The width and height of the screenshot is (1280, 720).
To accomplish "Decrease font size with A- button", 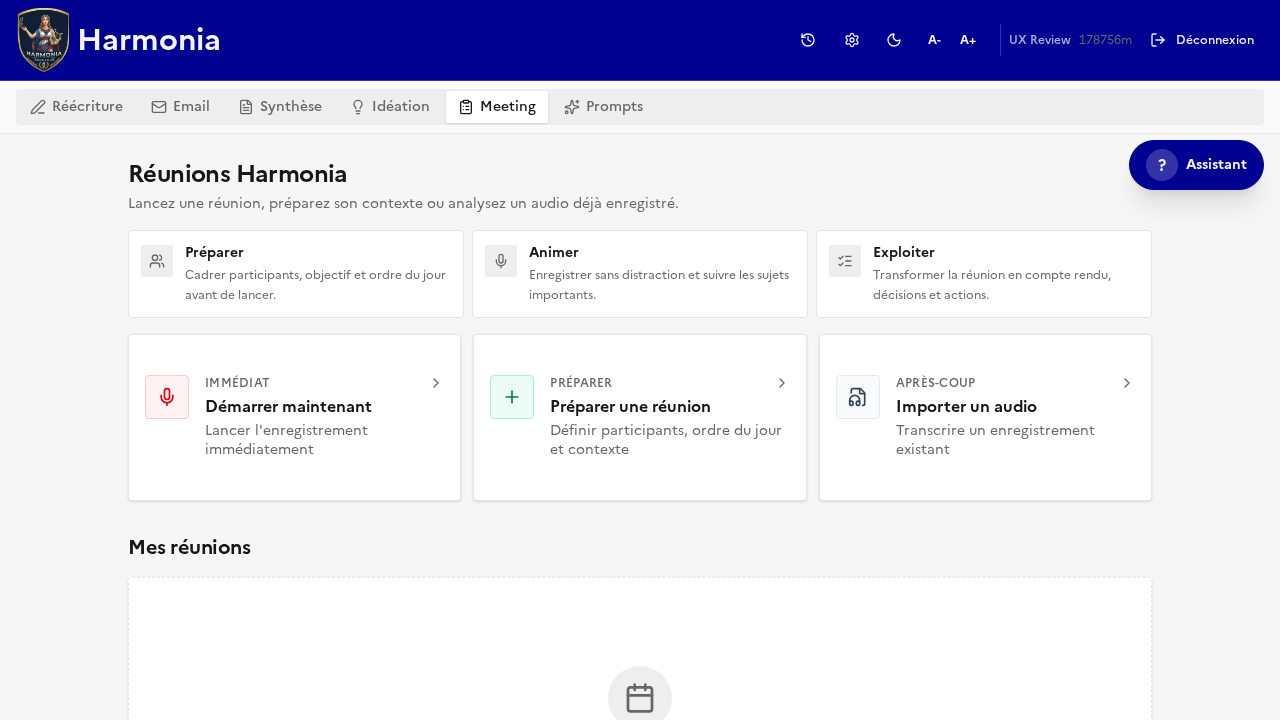I will point(934,40).
